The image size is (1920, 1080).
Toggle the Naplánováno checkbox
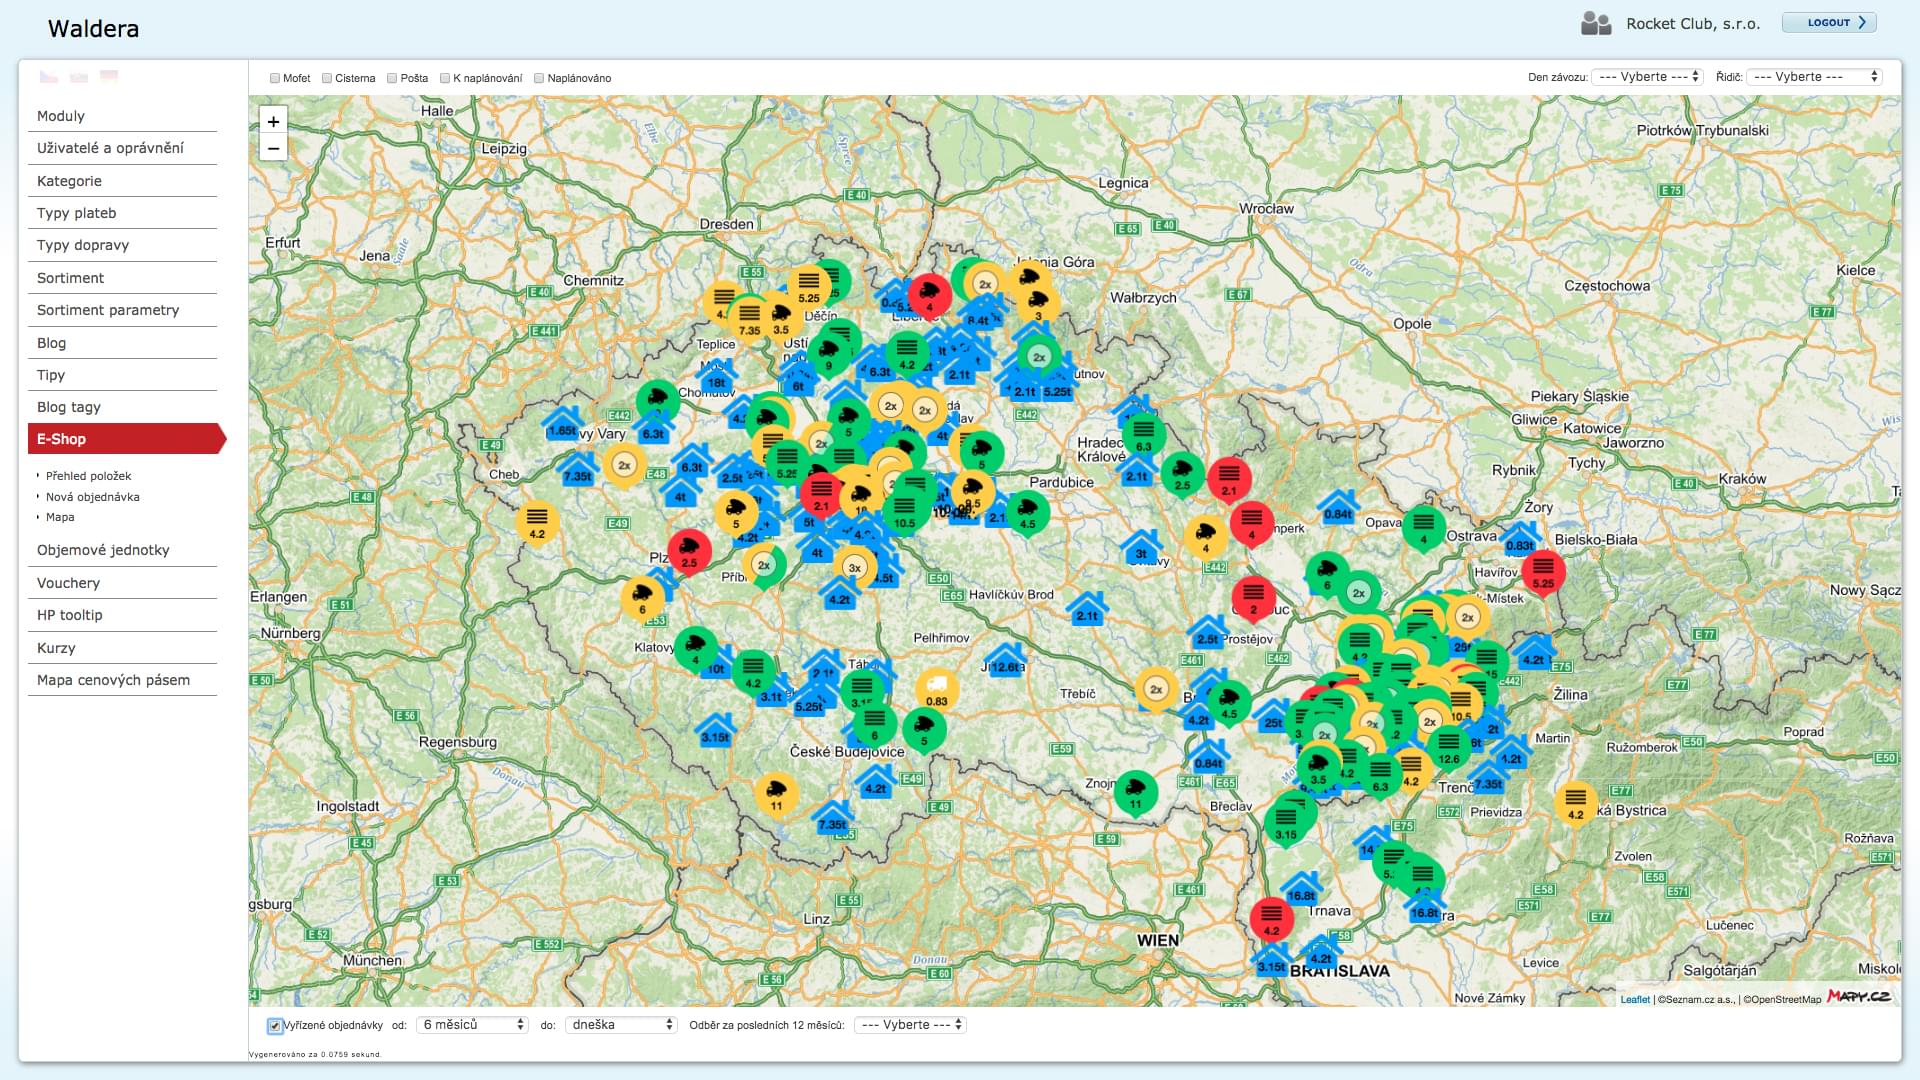pos(539,78)
